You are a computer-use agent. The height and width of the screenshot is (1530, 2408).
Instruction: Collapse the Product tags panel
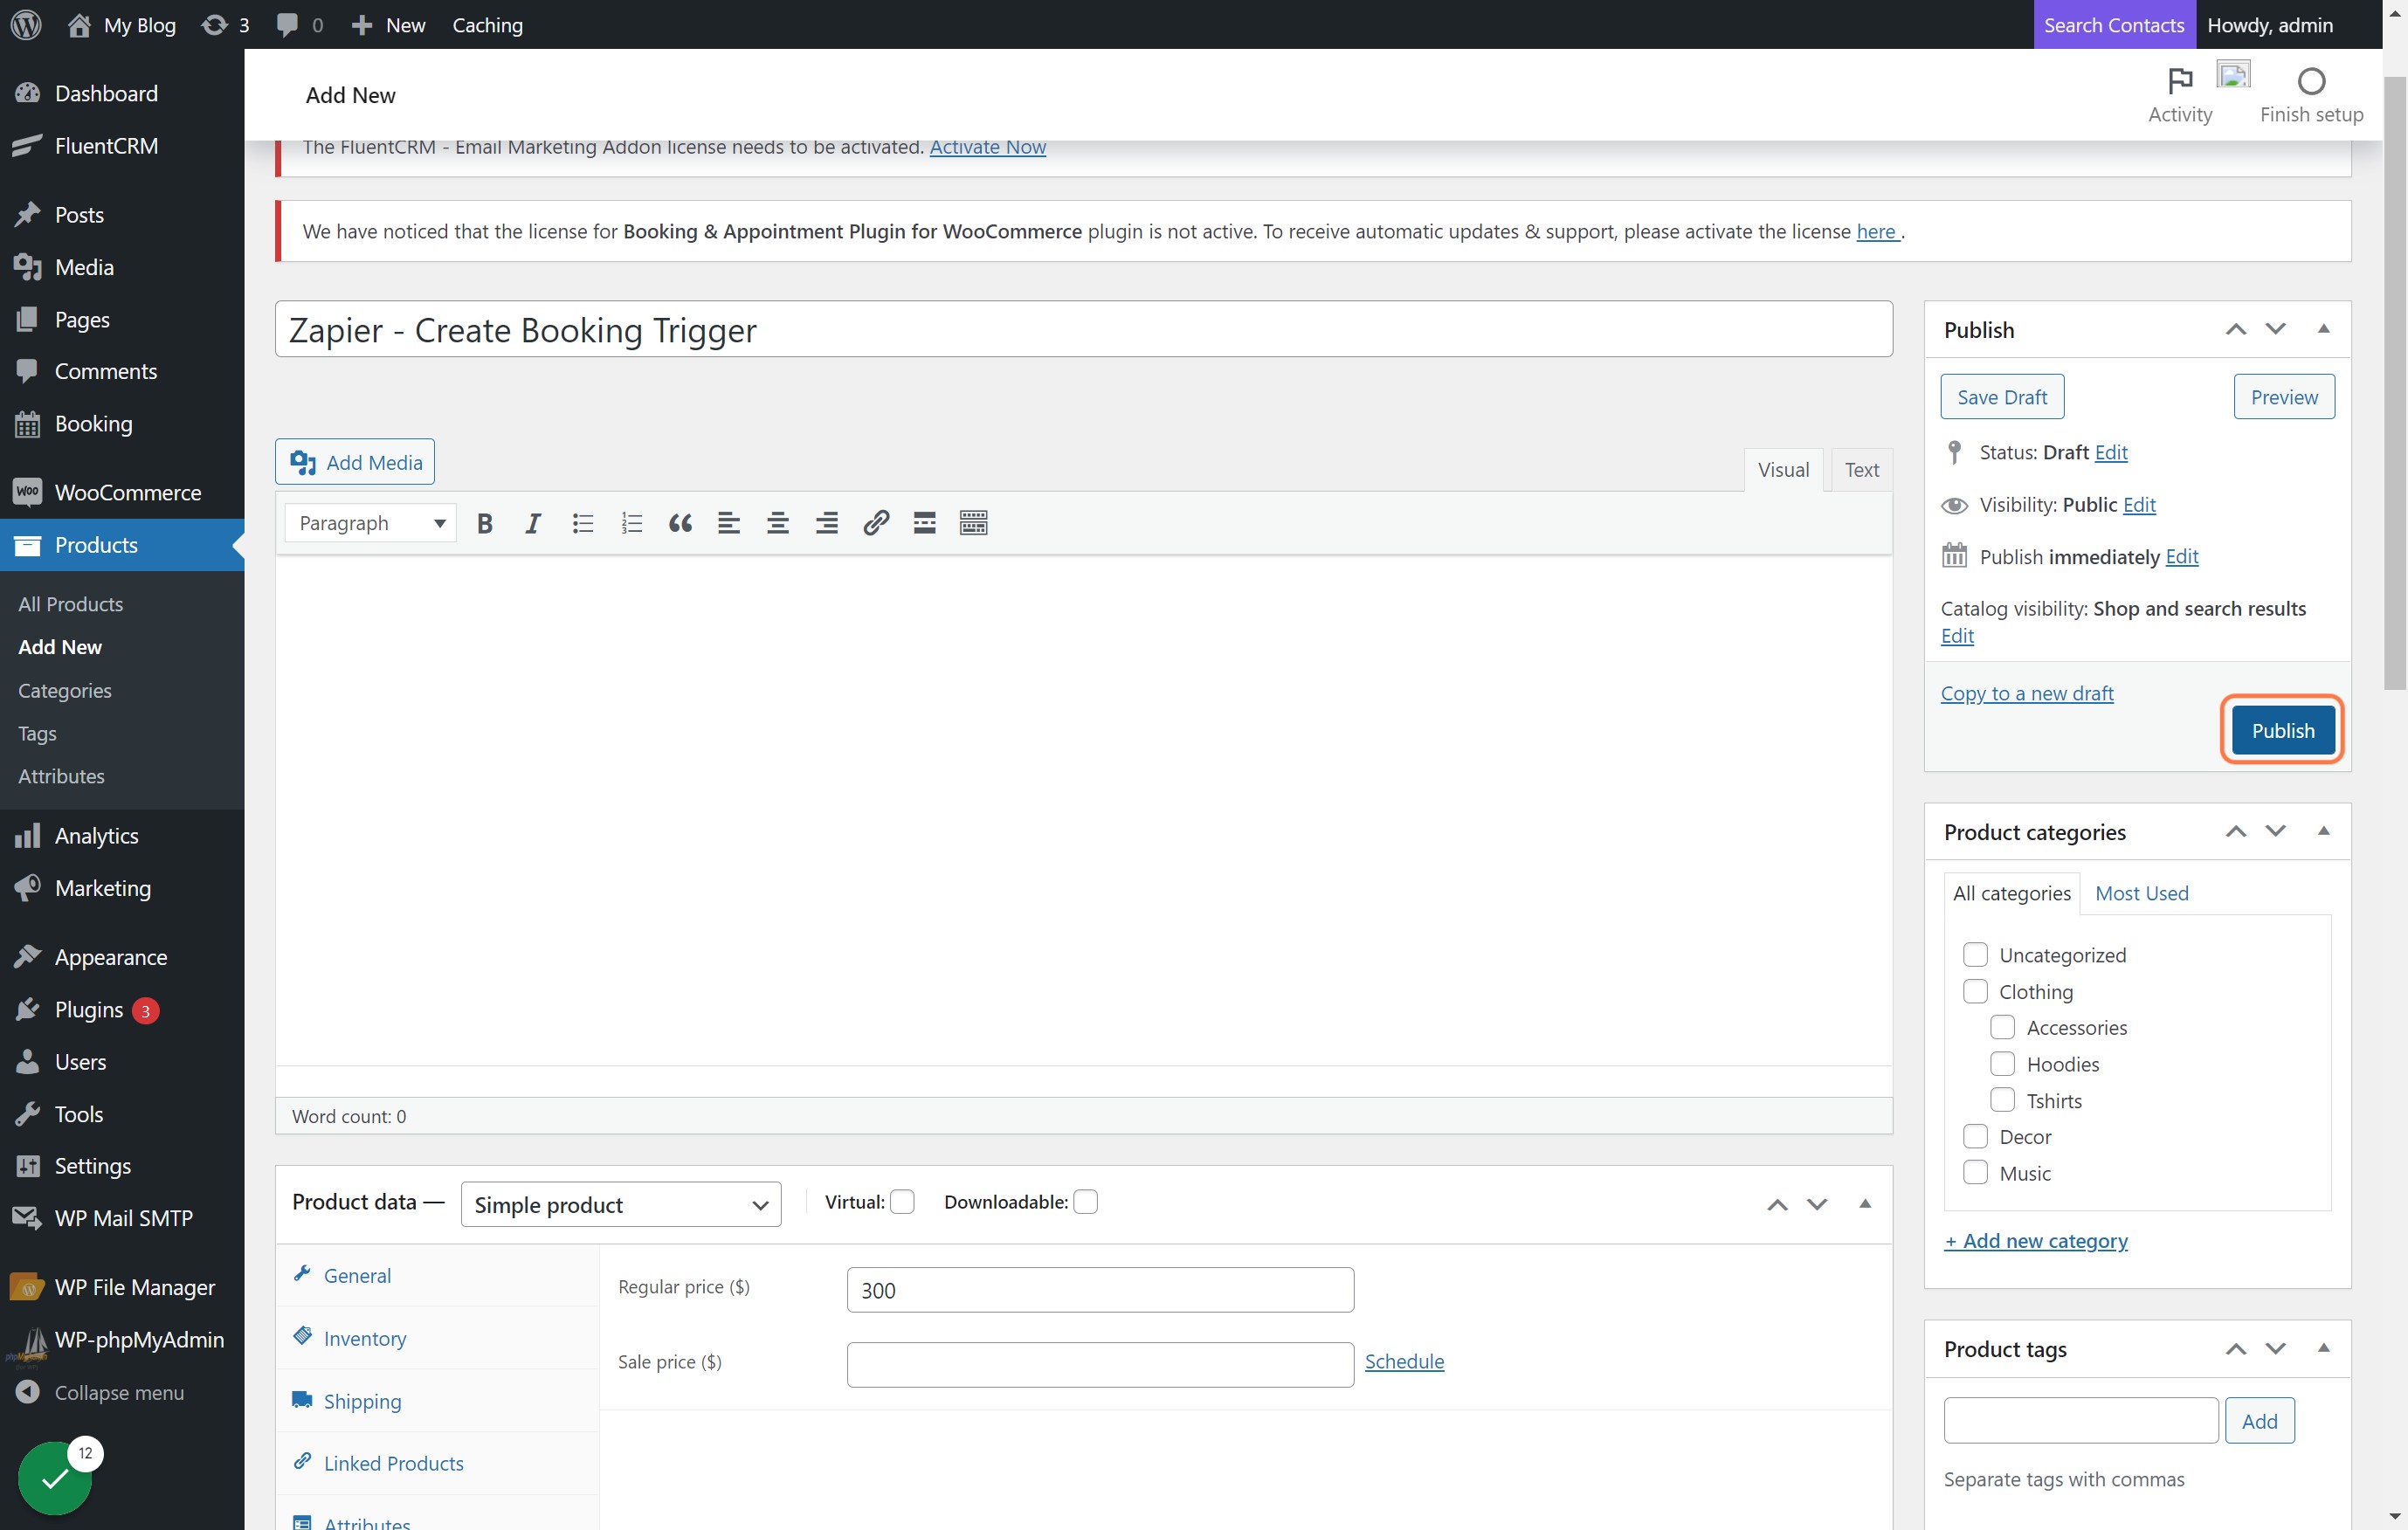[2324, 1348]
